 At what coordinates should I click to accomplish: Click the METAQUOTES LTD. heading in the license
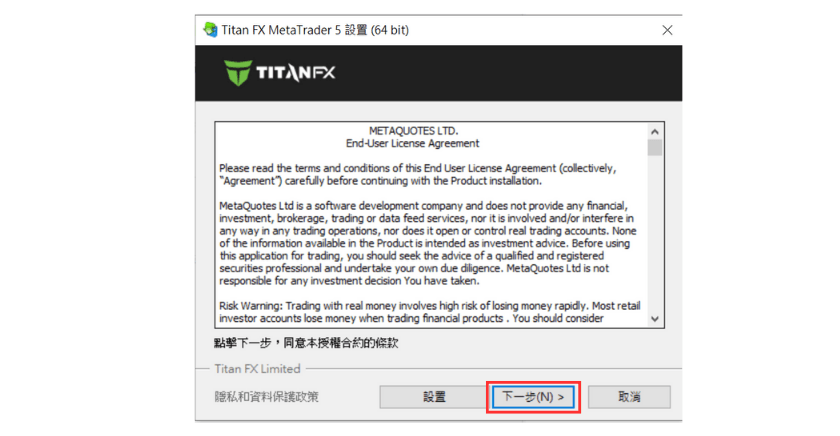414,131
